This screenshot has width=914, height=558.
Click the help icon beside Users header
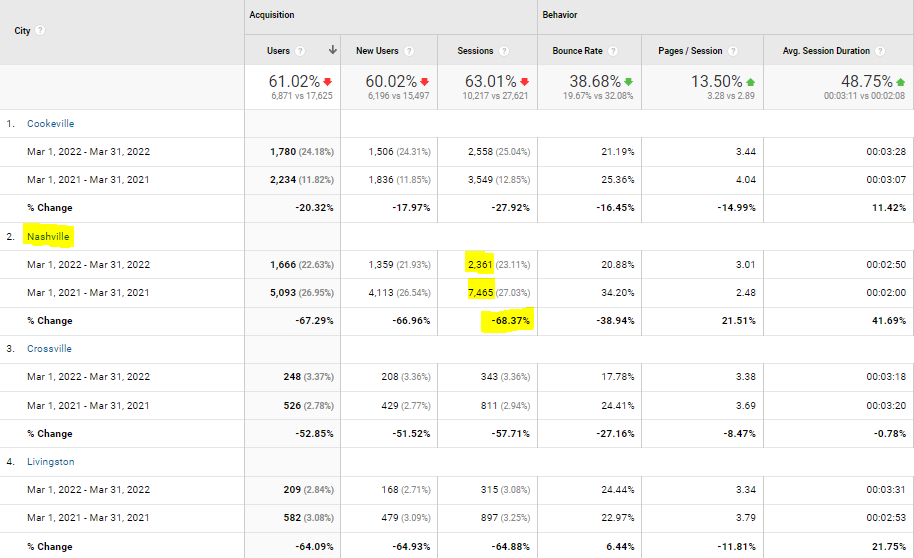tap(300, 51)
